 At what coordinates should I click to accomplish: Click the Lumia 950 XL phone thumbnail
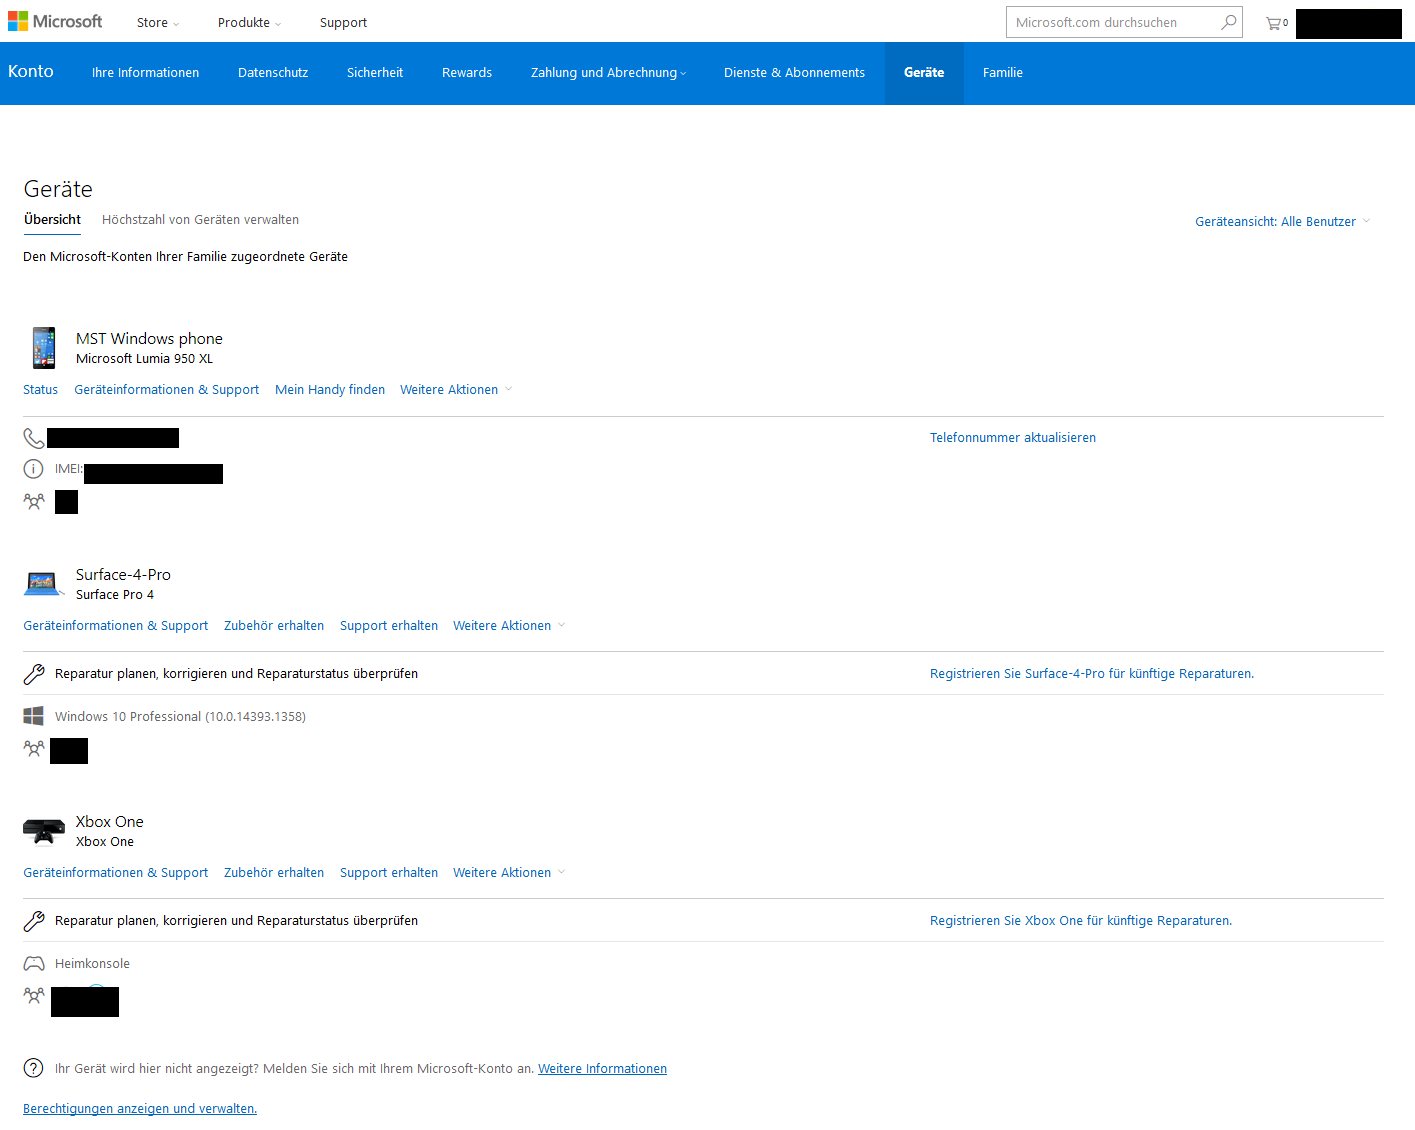pyautogui.click(x=44, y=348)
